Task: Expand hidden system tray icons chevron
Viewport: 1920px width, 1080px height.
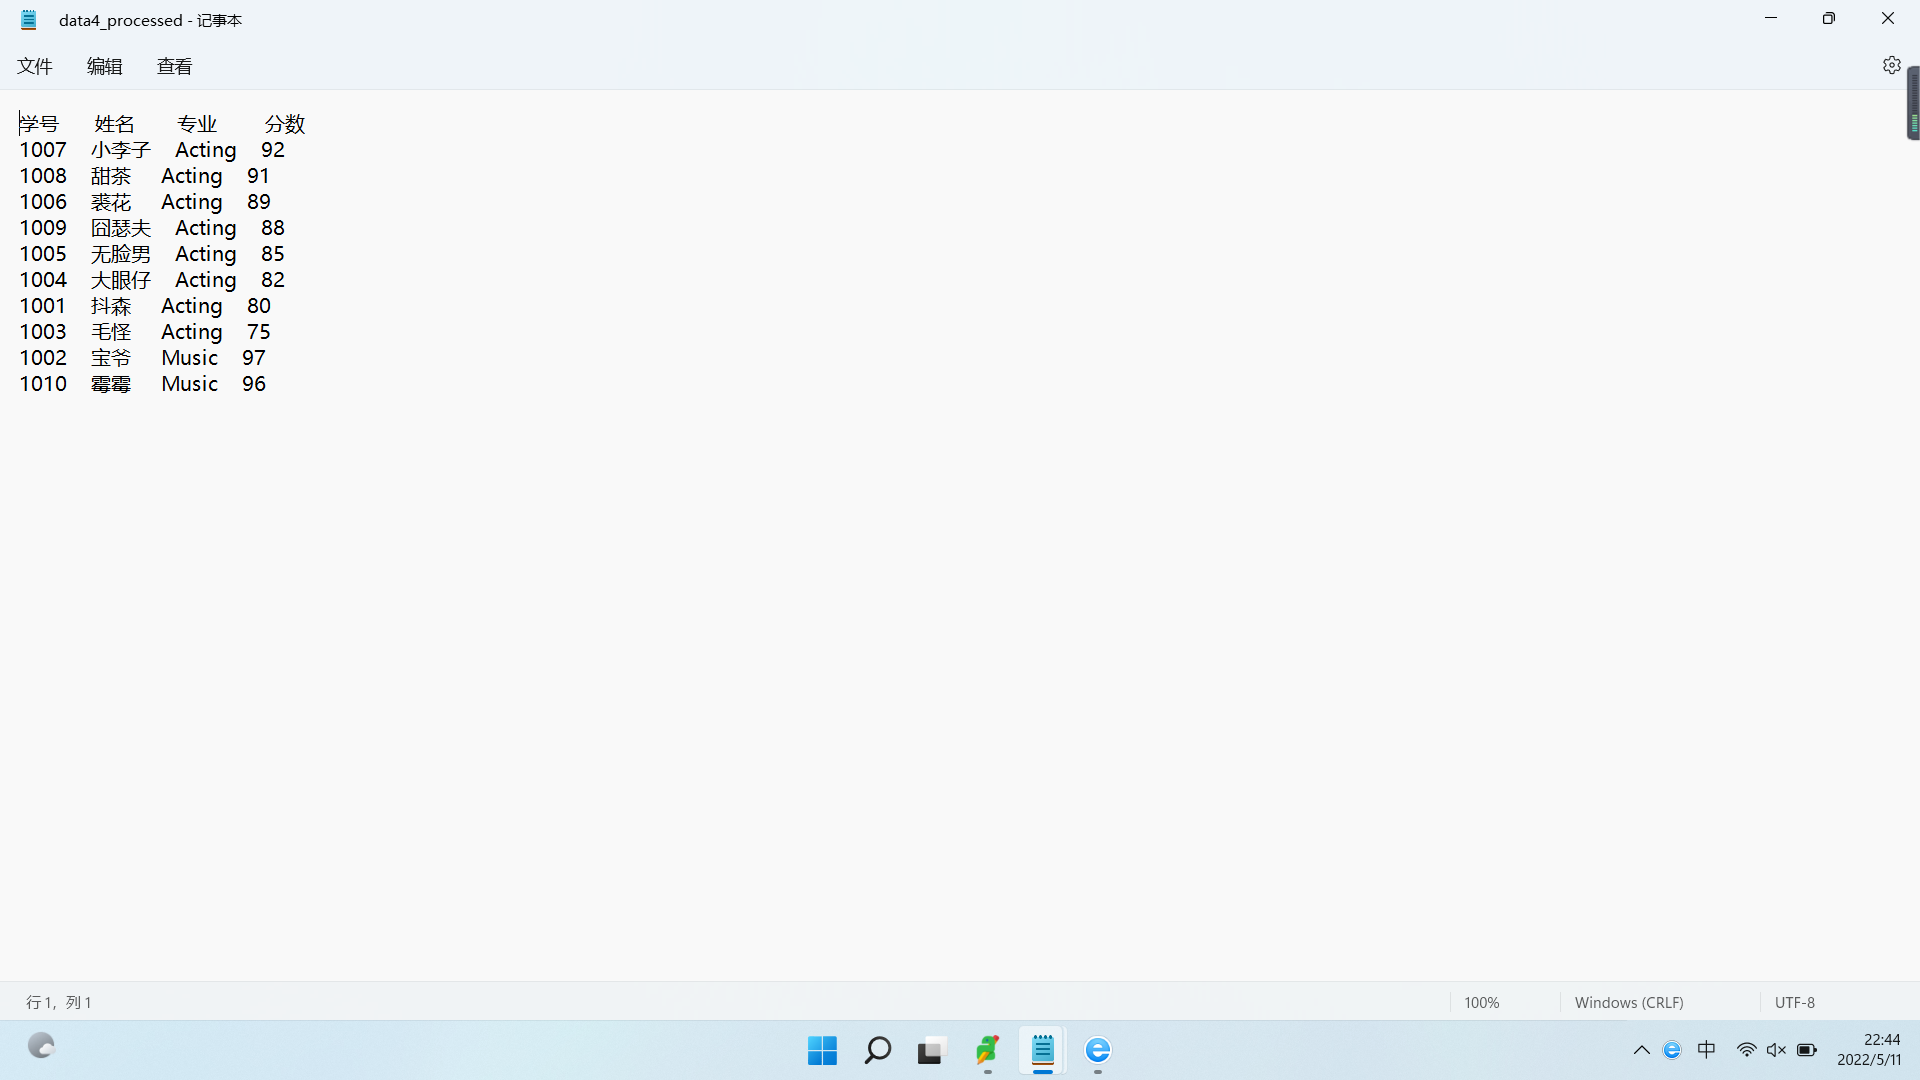Action: 1641,1050
